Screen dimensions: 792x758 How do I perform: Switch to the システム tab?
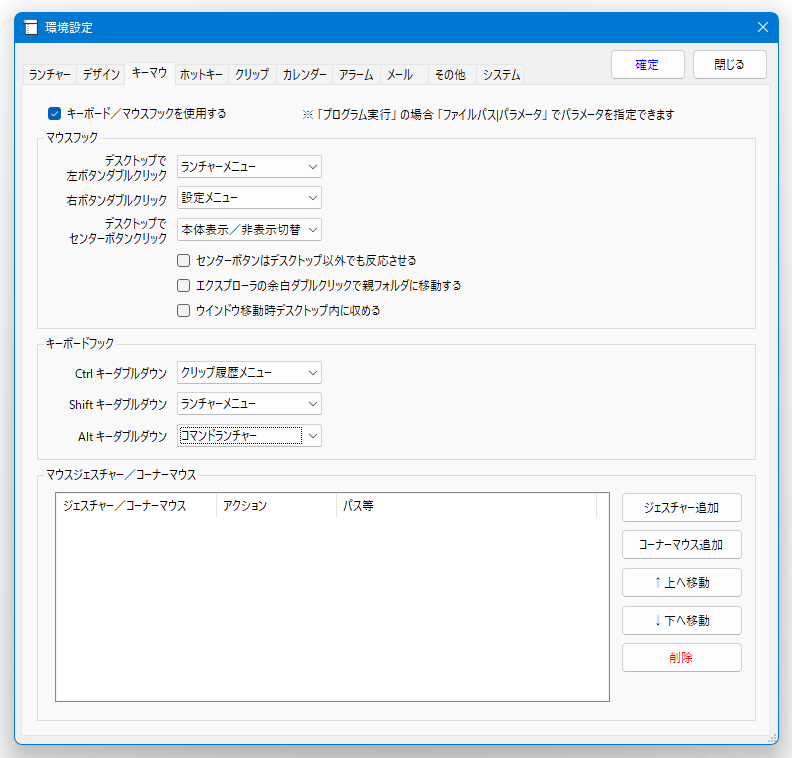pos(501,75)
